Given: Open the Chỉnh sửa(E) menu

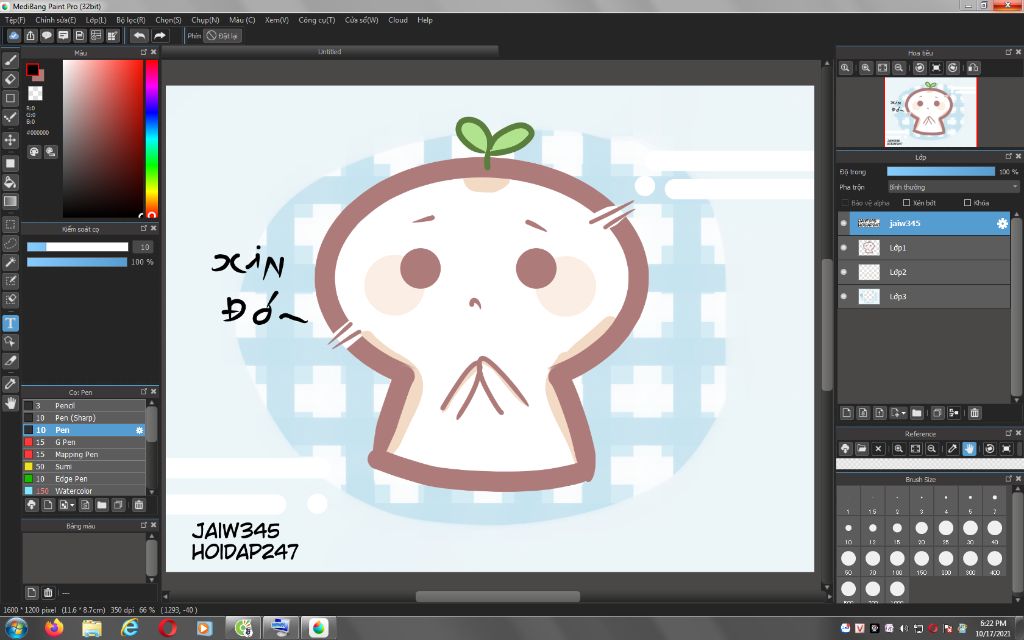Looking at the screenshot, I should (x=56, y=20).
